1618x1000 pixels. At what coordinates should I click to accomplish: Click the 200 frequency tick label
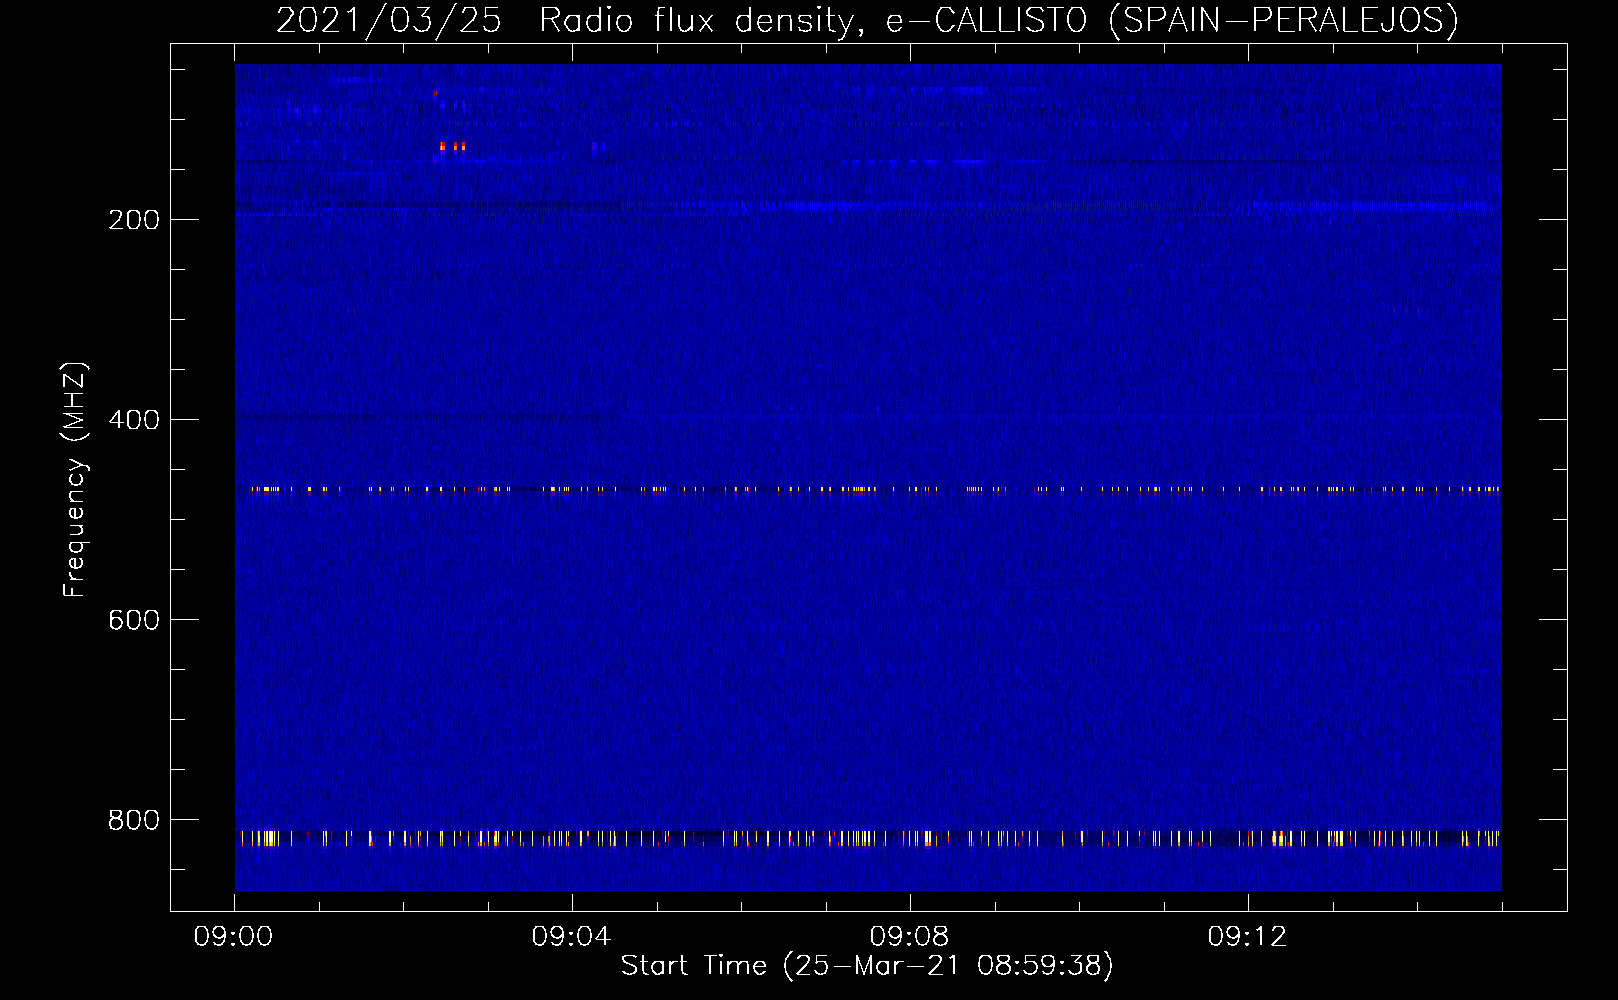point(134,220)
